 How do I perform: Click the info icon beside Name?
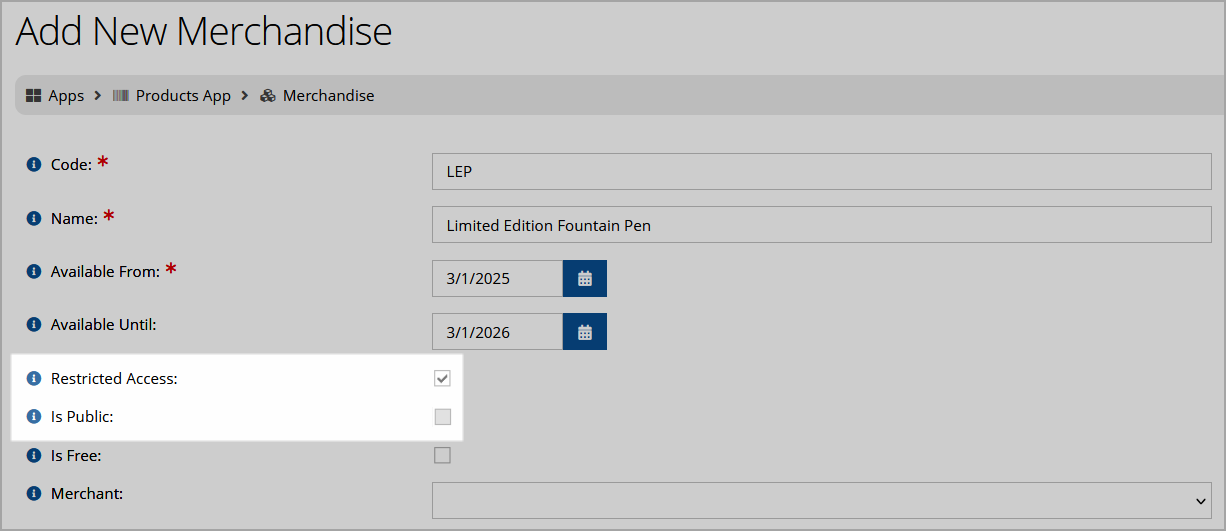(34, 218)
